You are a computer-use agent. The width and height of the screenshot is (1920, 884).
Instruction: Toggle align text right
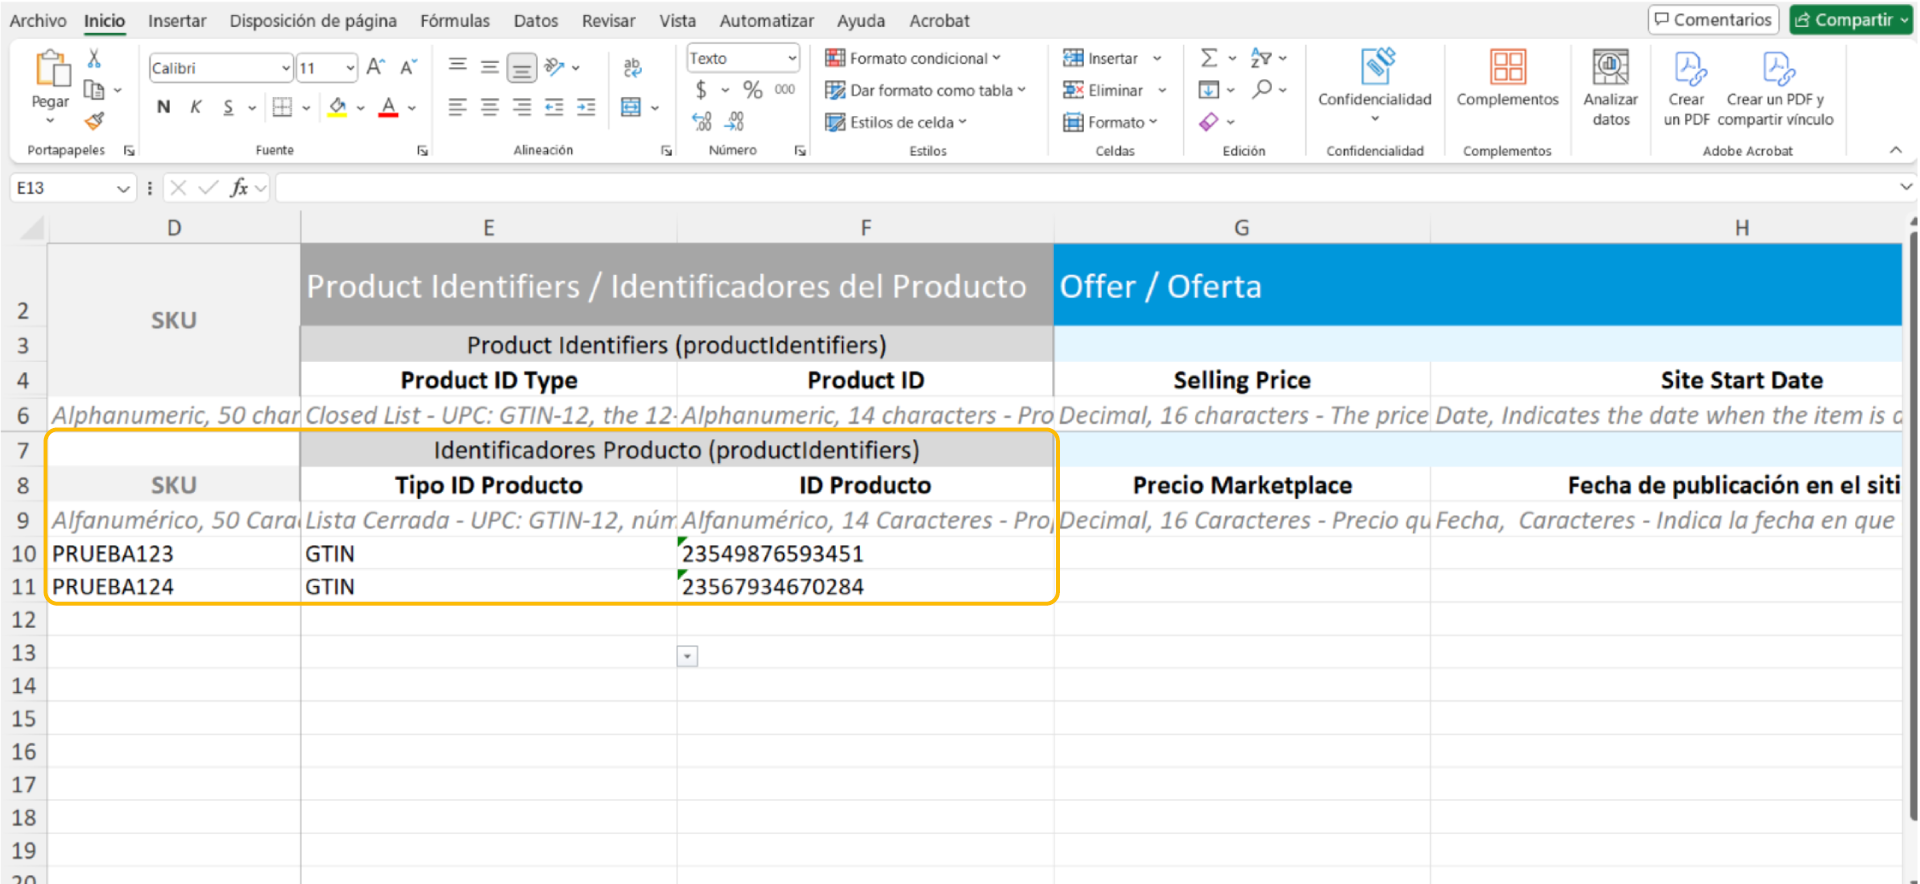[522, 107]
